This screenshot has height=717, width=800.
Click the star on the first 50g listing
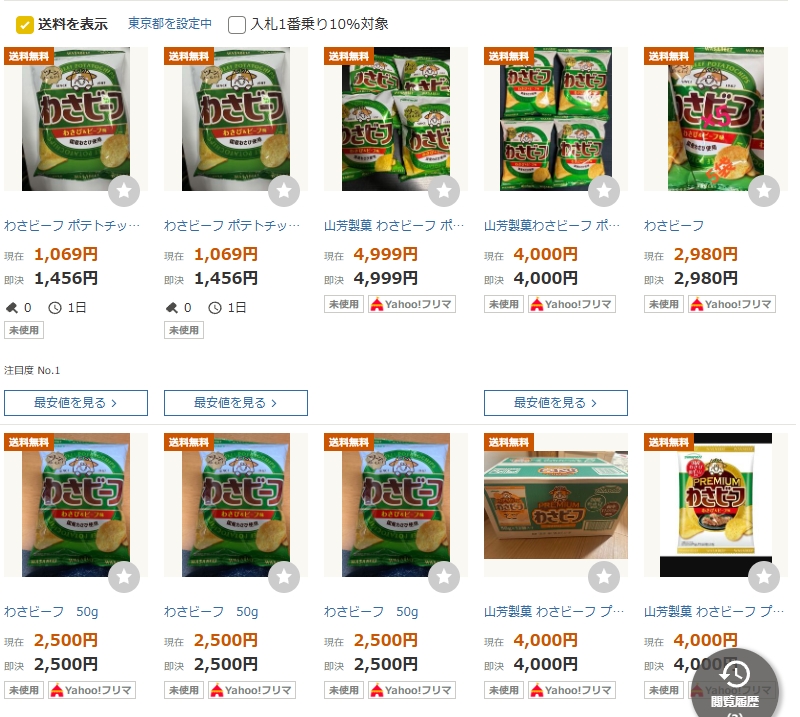click(x=124, y=577)
